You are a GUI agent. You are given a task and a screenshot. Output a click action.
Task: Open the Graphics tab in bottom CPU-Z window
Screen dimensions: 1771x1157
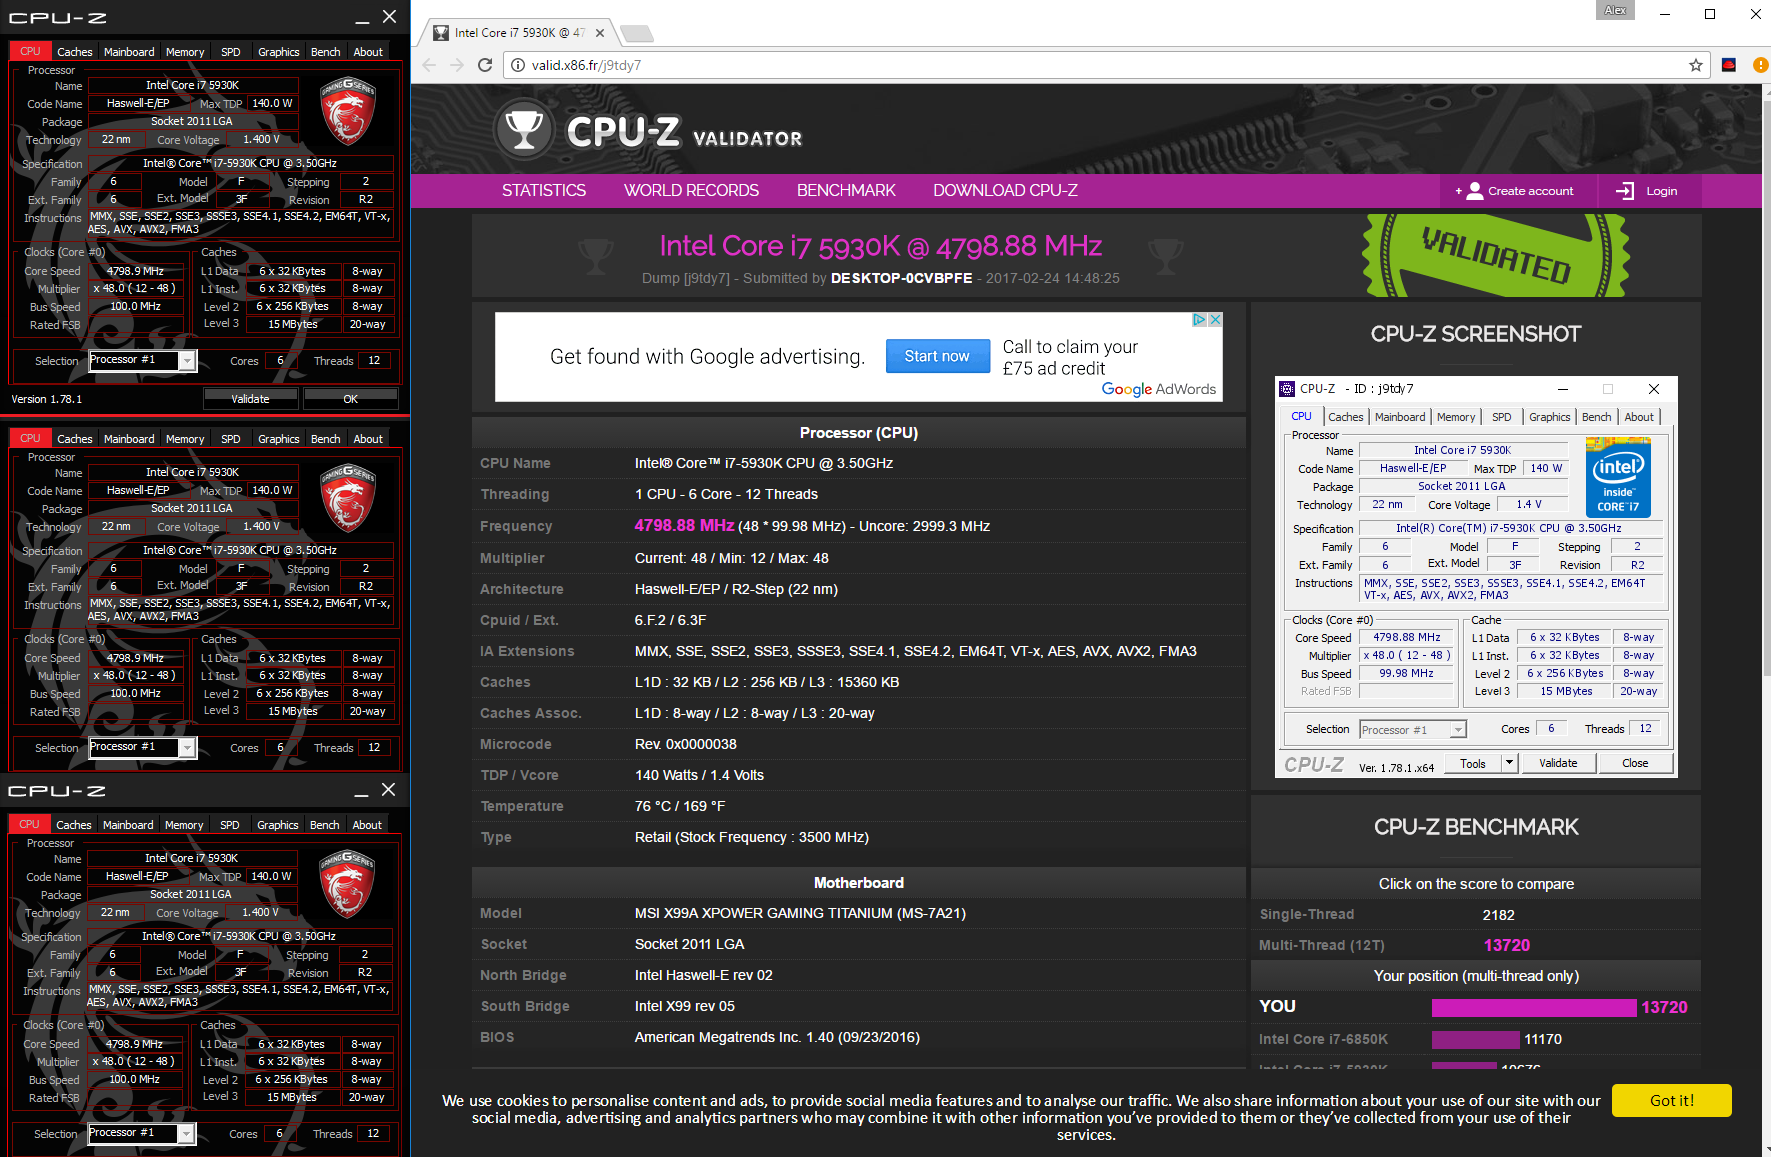pyautogui.click(x=278, y=825)
